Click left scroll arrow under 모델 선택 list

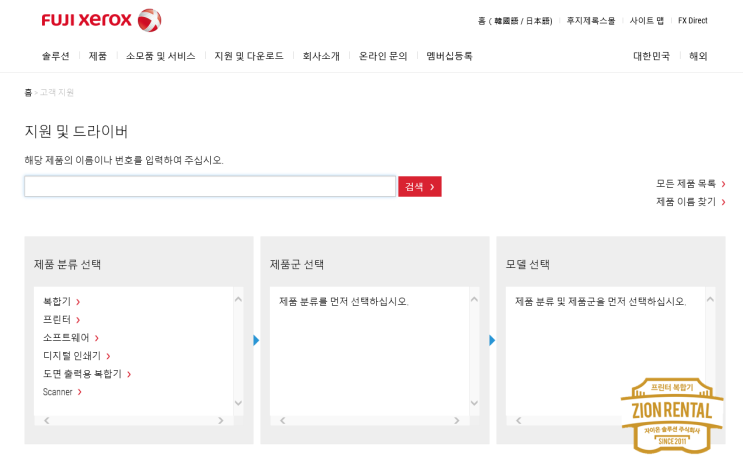pyautogui.click(x=518, y=420)
